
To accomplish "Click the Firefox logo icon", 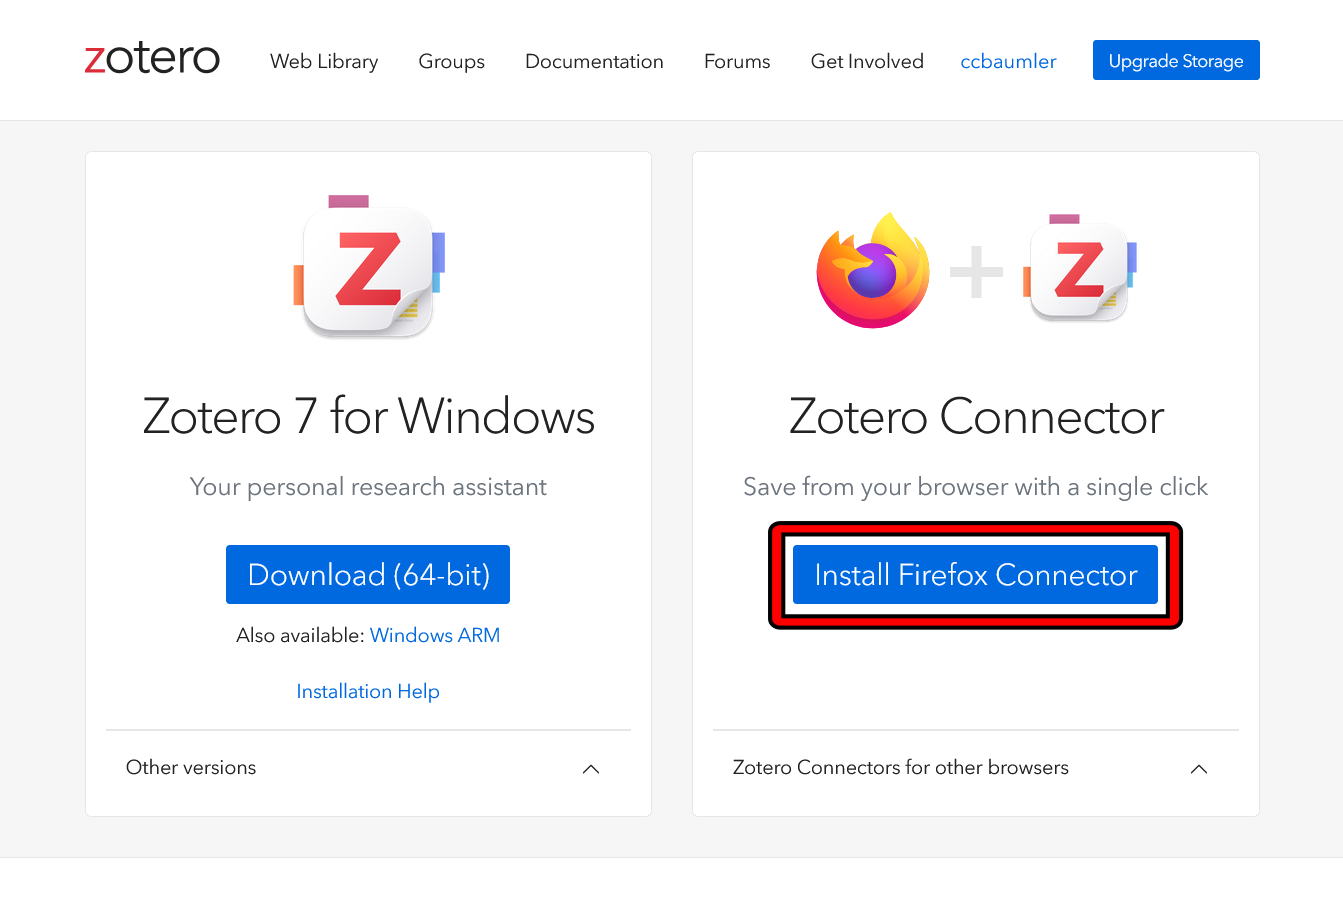I will click(872, 269).
